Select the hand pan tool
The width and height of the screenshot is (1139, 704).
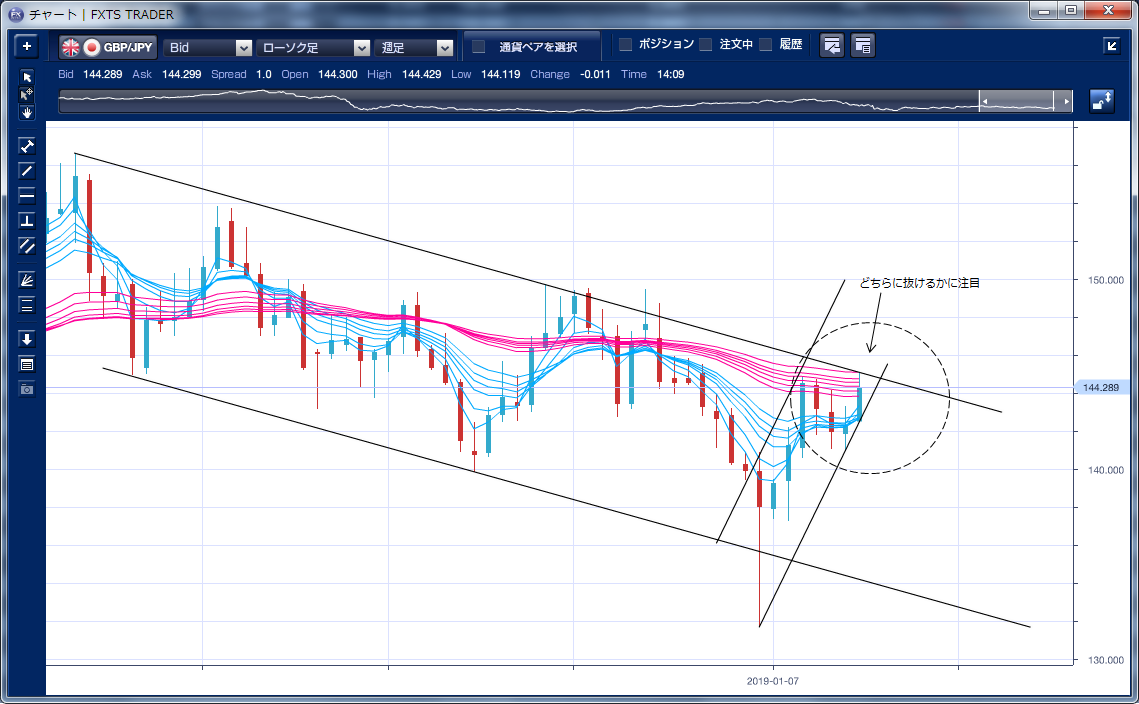[27, 112]
